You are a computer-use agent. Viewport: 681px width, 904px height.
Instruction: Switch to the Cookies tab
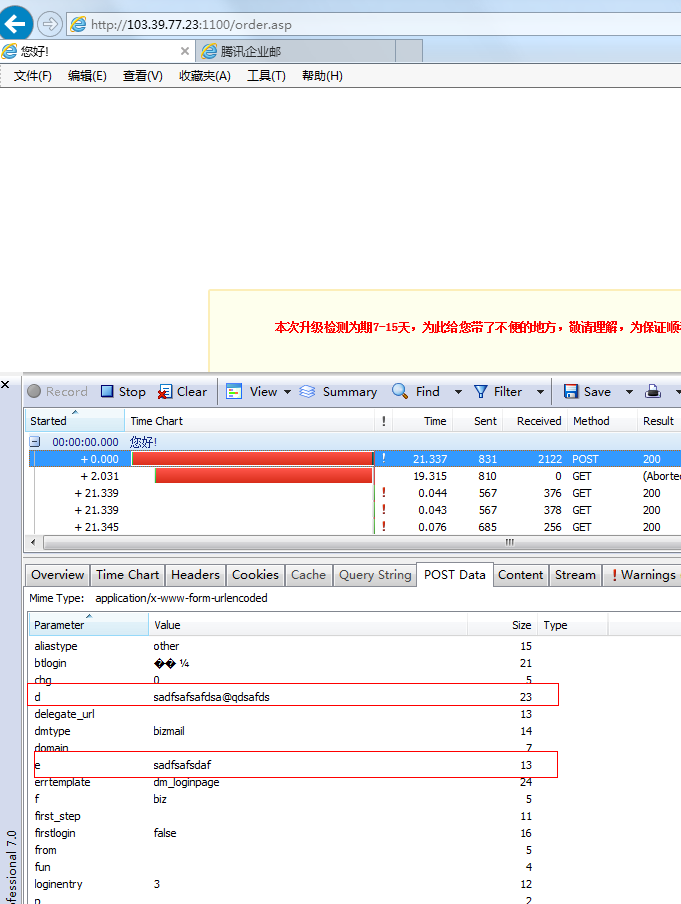point(255,575)
